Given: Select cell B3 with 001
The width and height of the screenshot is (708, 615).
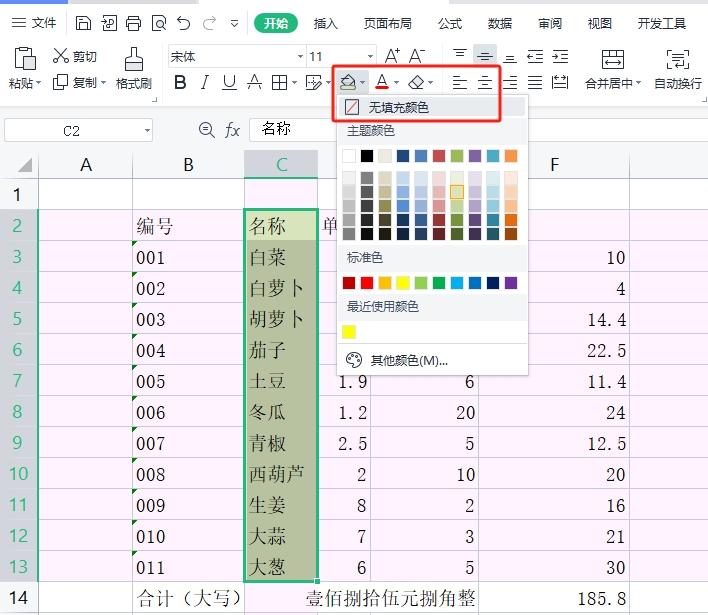Looking at the screenshot, I should [188, 256].
